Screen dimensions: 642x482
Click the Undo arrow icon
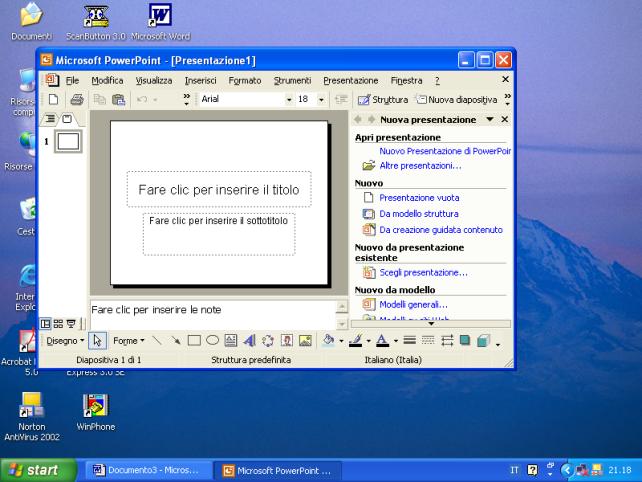pos(142,99)
